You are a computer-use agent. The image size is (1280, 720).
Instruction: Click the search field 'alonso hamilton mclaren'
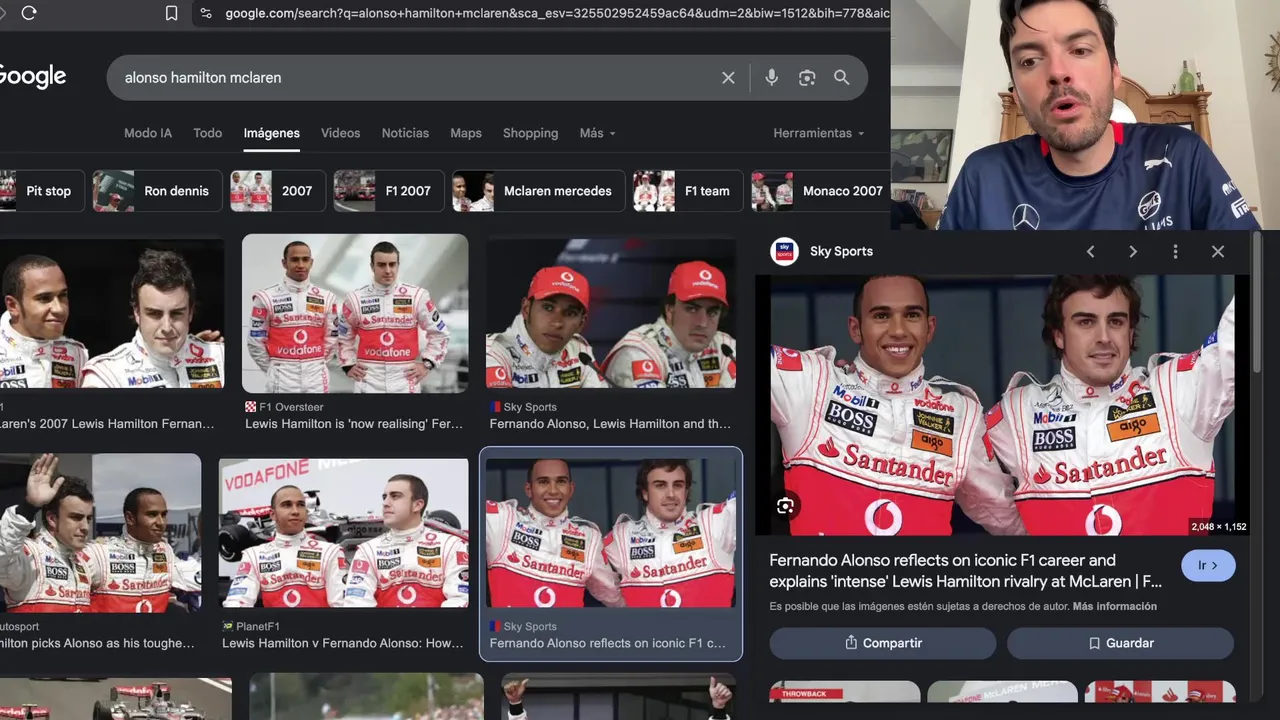pyautogui.click(x=415, y=77)
